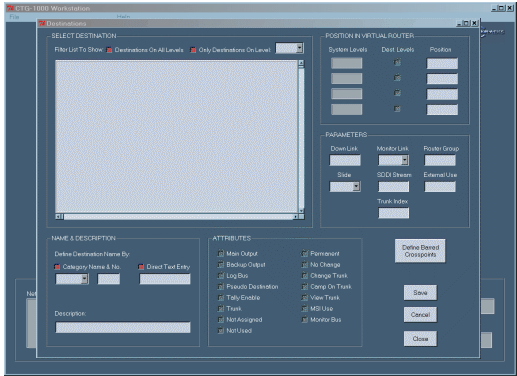Toggle fourth Dest Levels checkbox
This screenshot has width=517, height=376.
click(x=397, y=108)
